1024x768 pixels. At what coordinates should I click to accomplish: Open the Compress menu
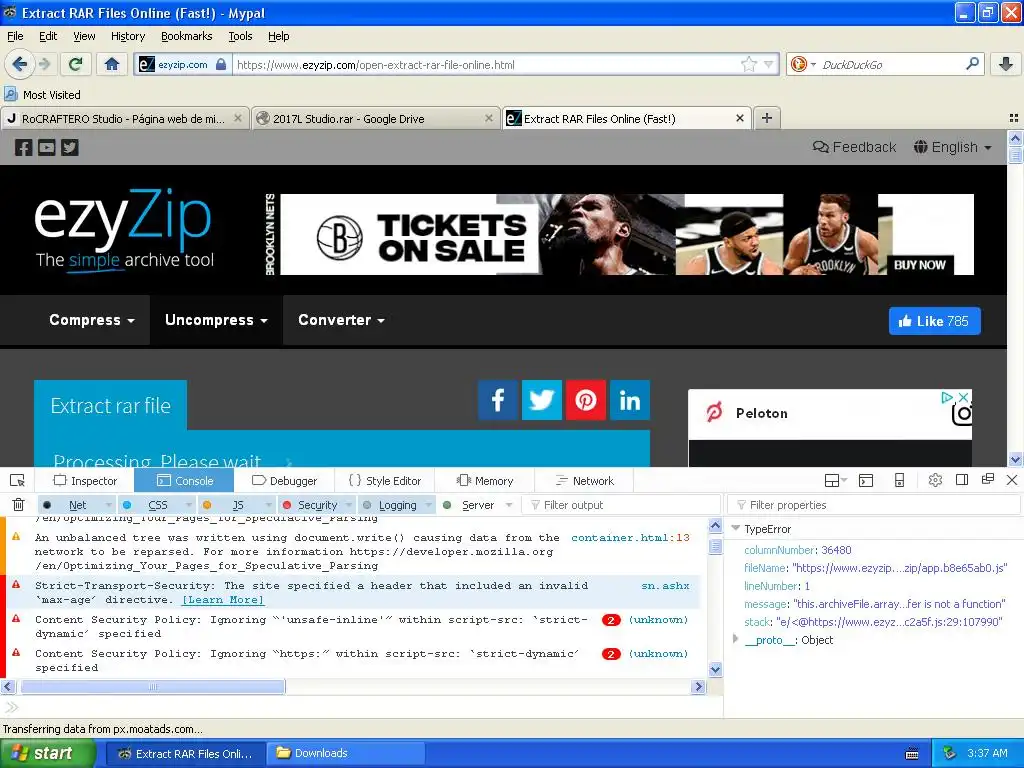[x=91, y=320]
